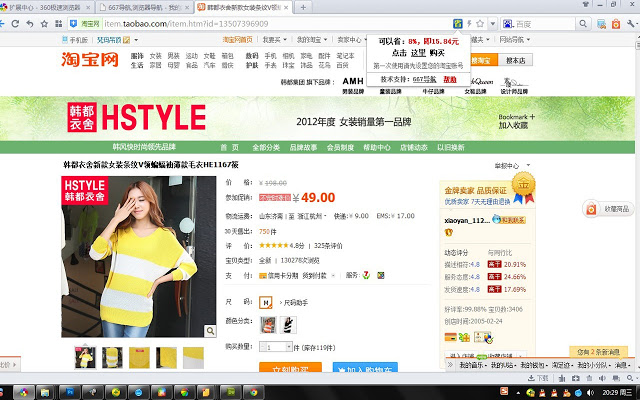
Task: Click the HSTYLE store logo banner
Action: click(137, 117)
